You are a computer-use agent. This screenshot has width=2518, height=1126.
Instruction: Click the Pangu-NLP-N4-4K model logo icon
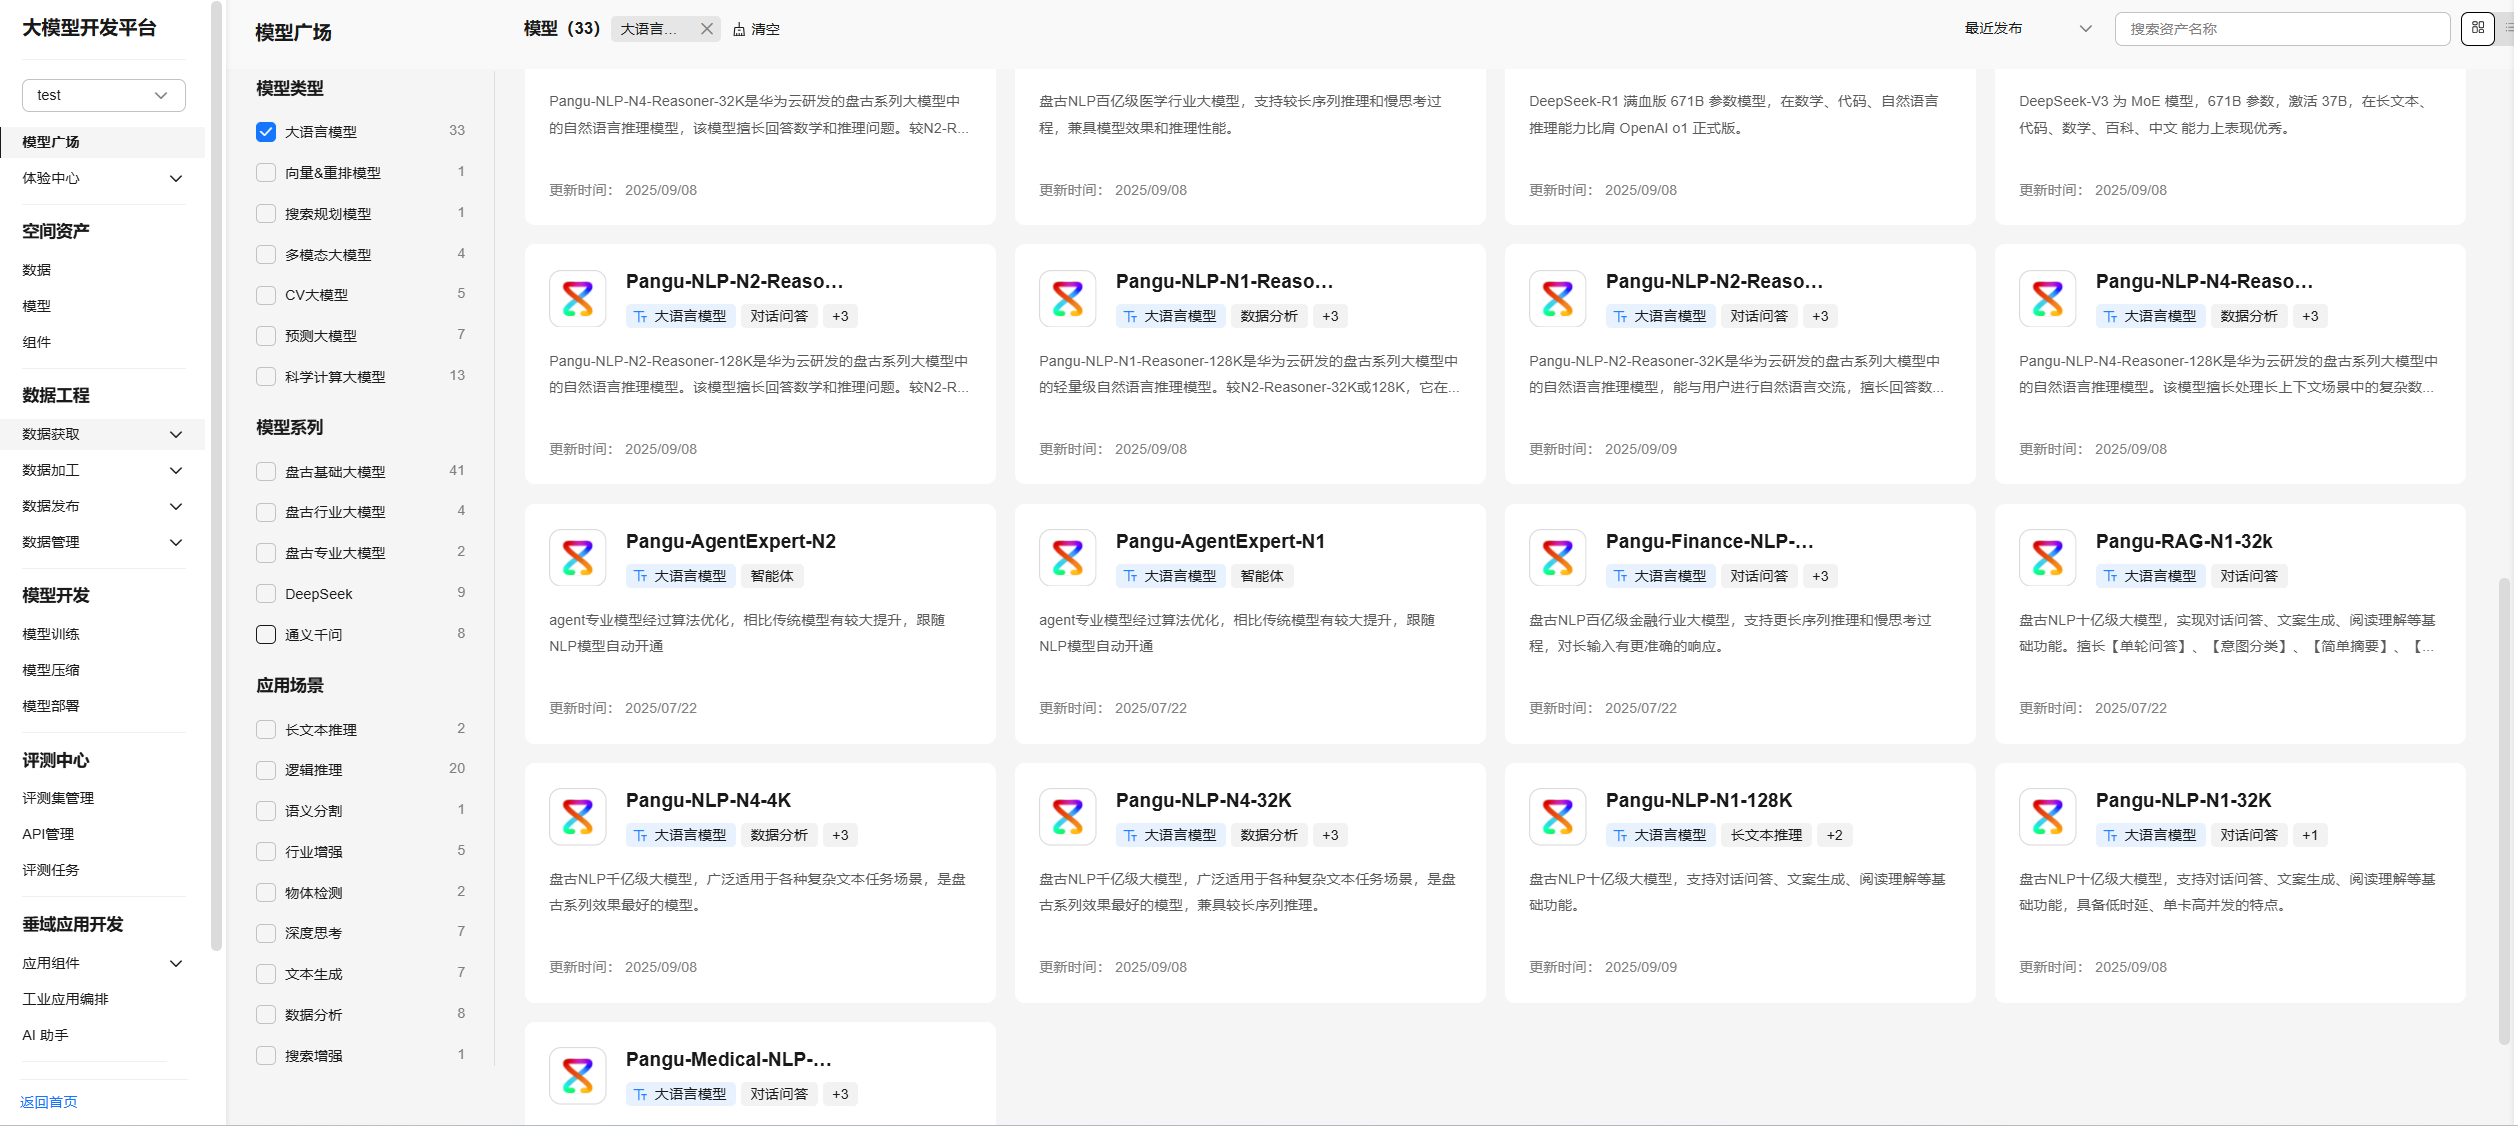click(577, 816)
